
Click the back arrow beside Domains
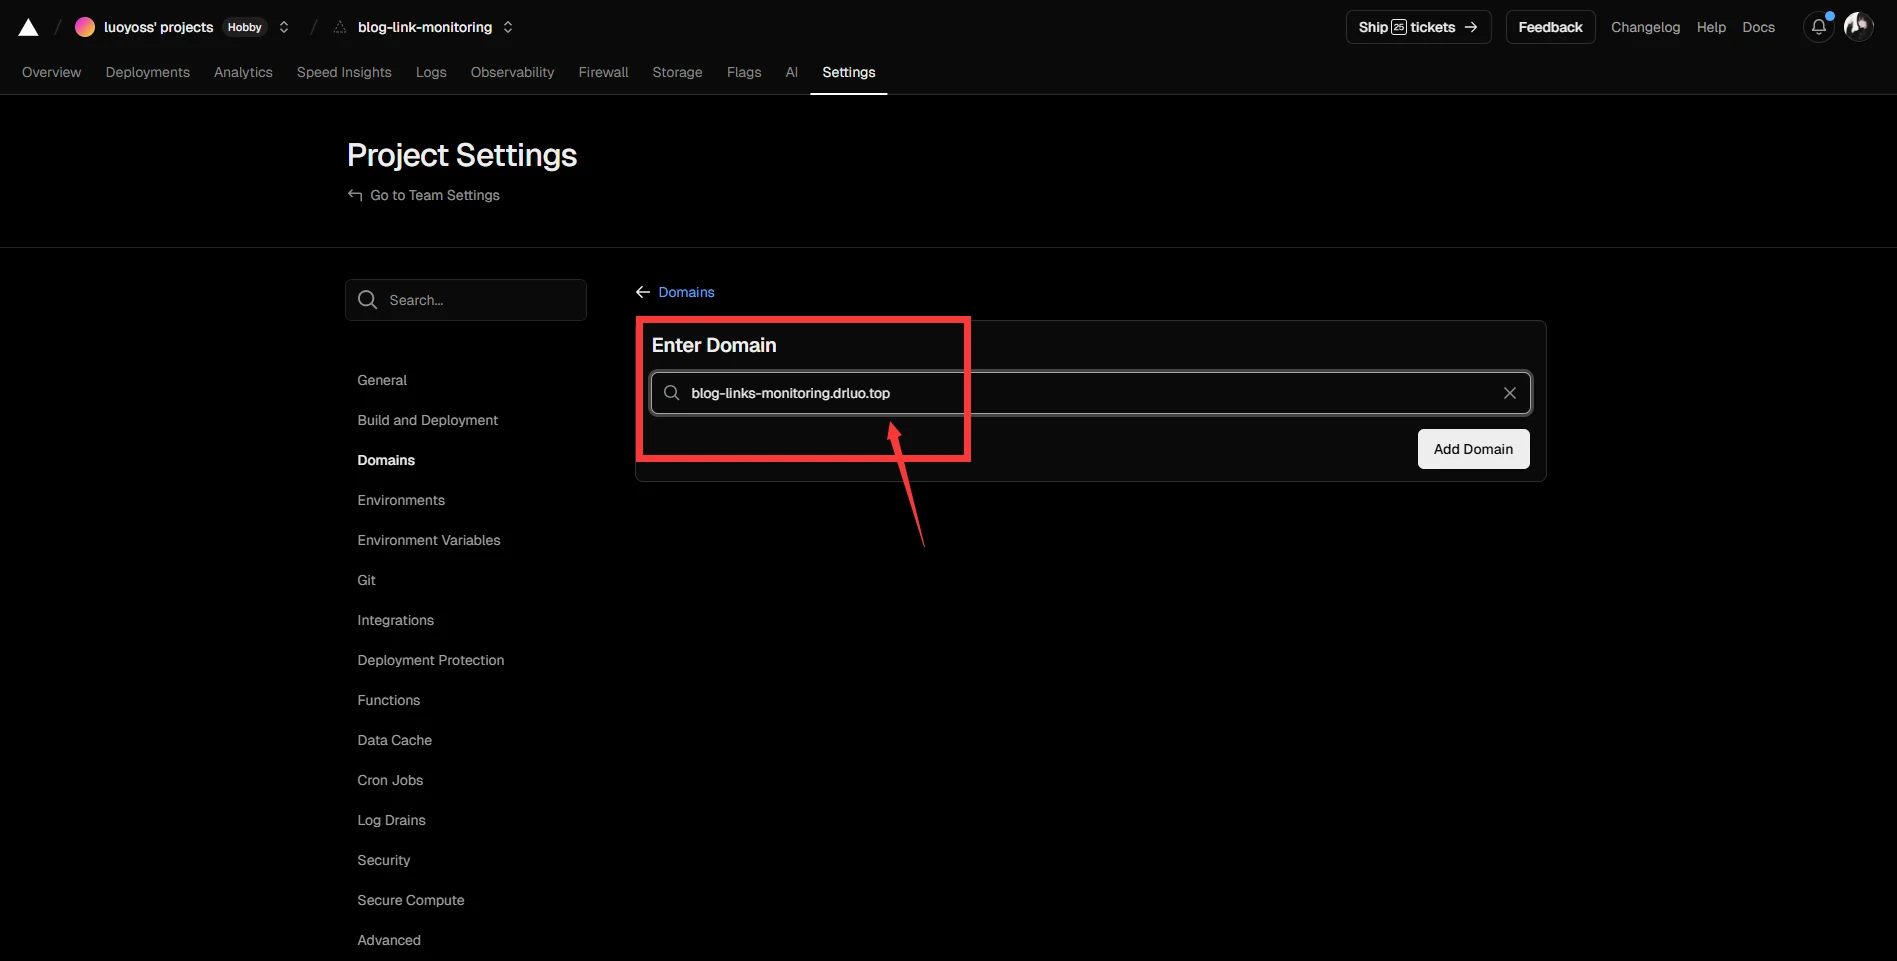click(643, 292)
